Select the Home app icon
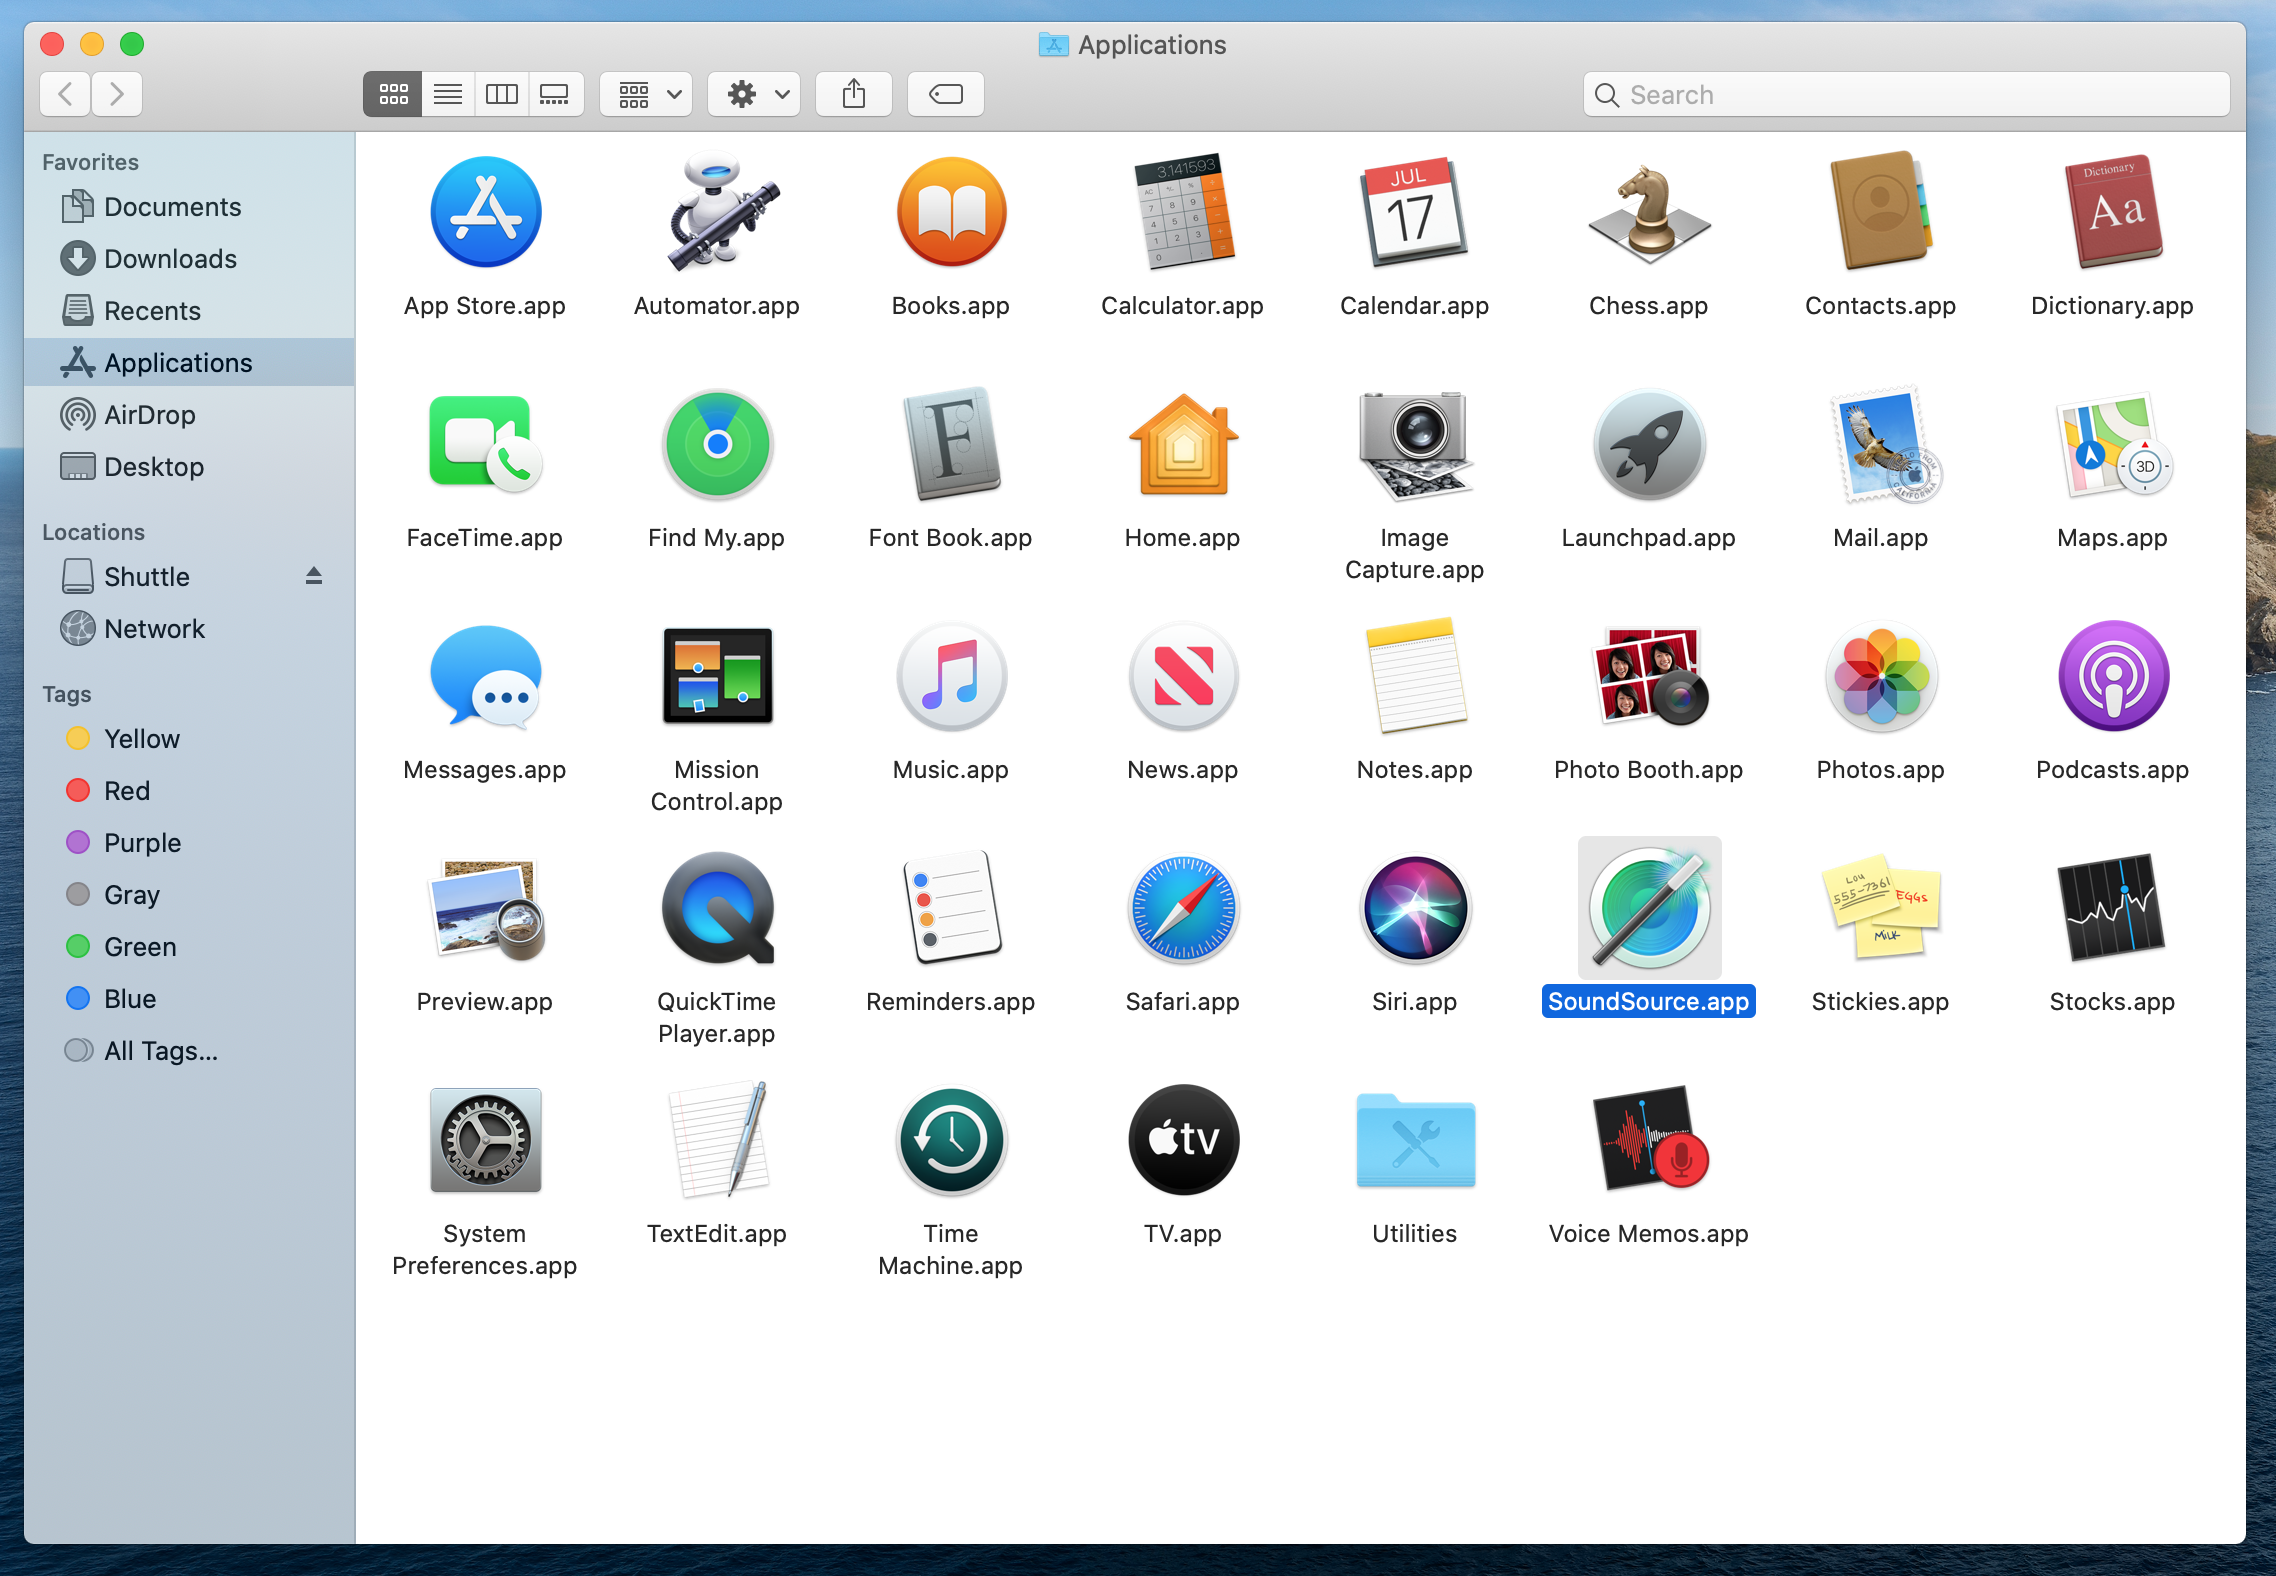The height and width of the screenshot is (1576, 2276). (x=1183, y=444)
